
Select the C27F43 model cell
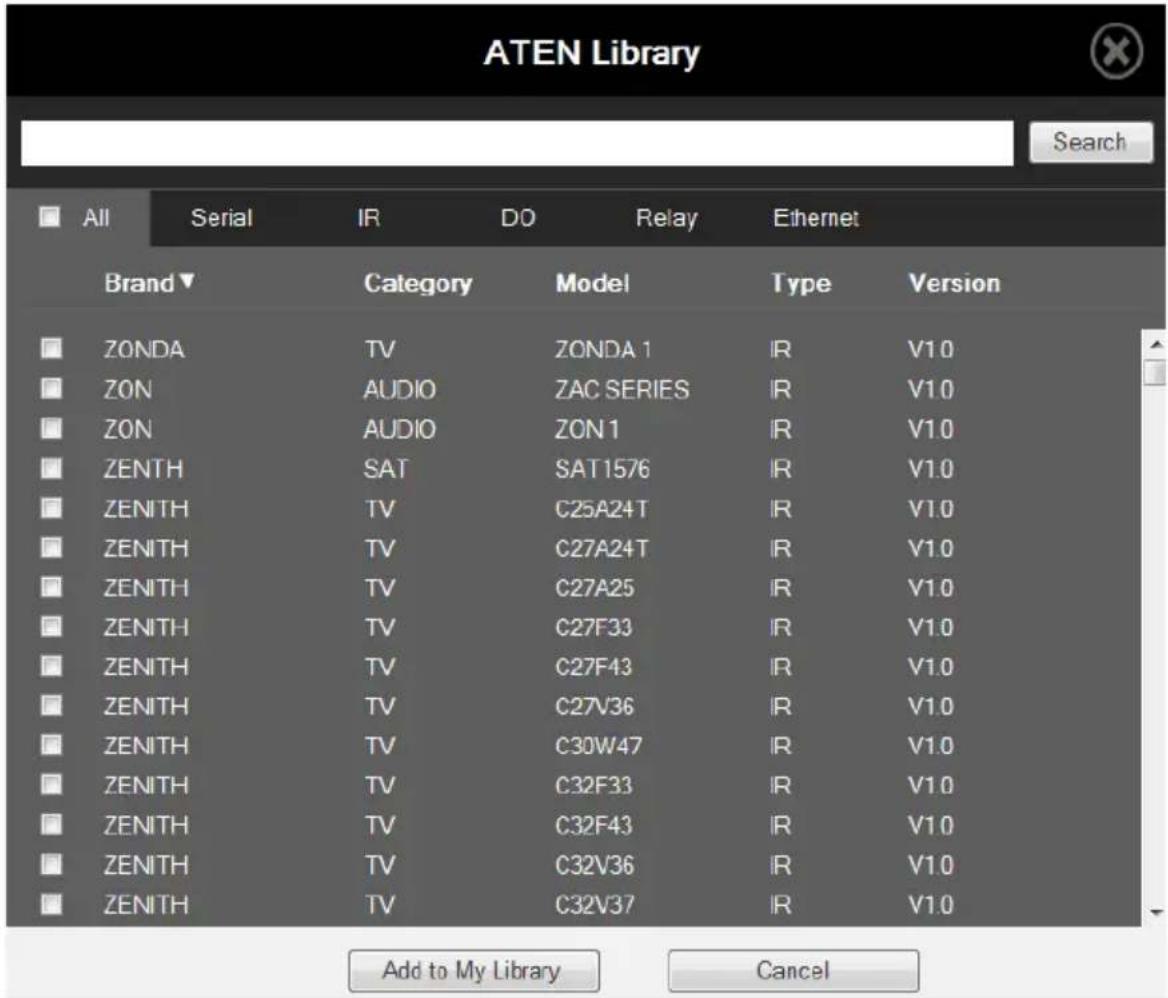click(x=593, y=667)
